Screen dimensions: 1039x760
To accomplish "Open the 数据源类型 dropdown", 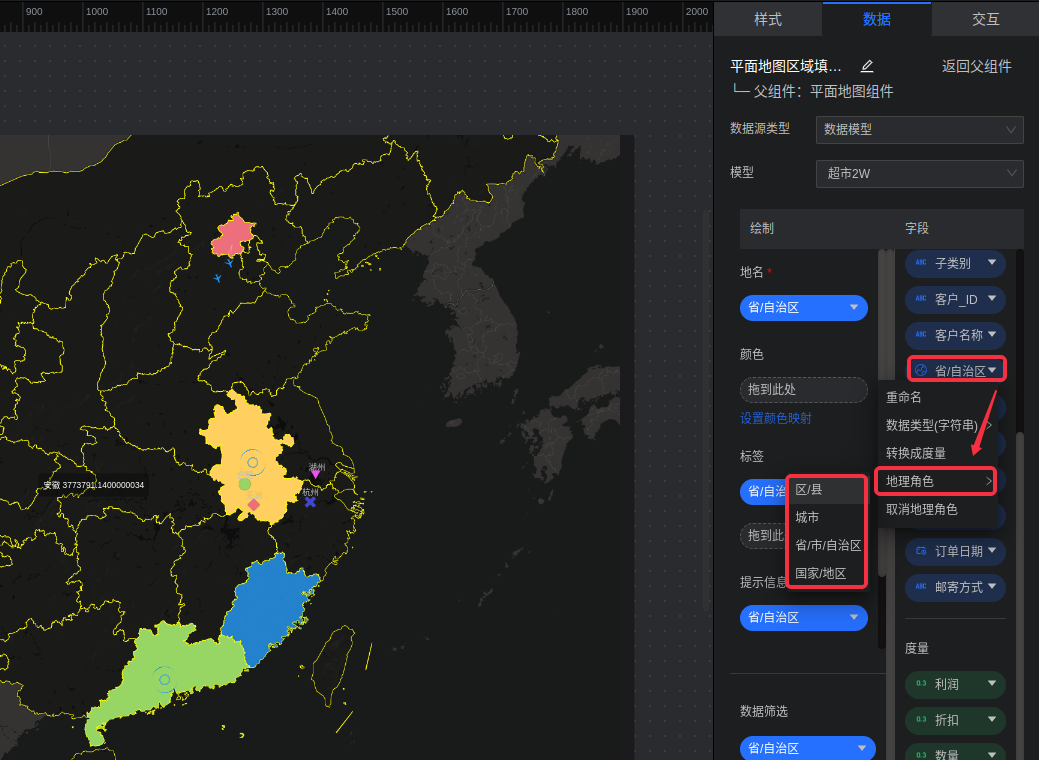I will point(919,130).
